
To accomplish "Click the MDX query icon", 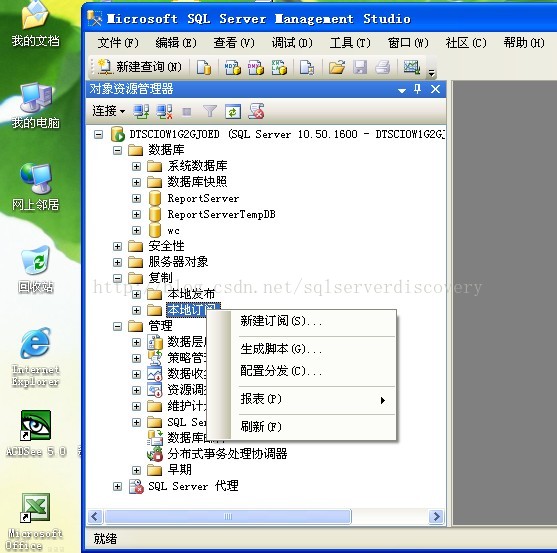I will (233, 67).
